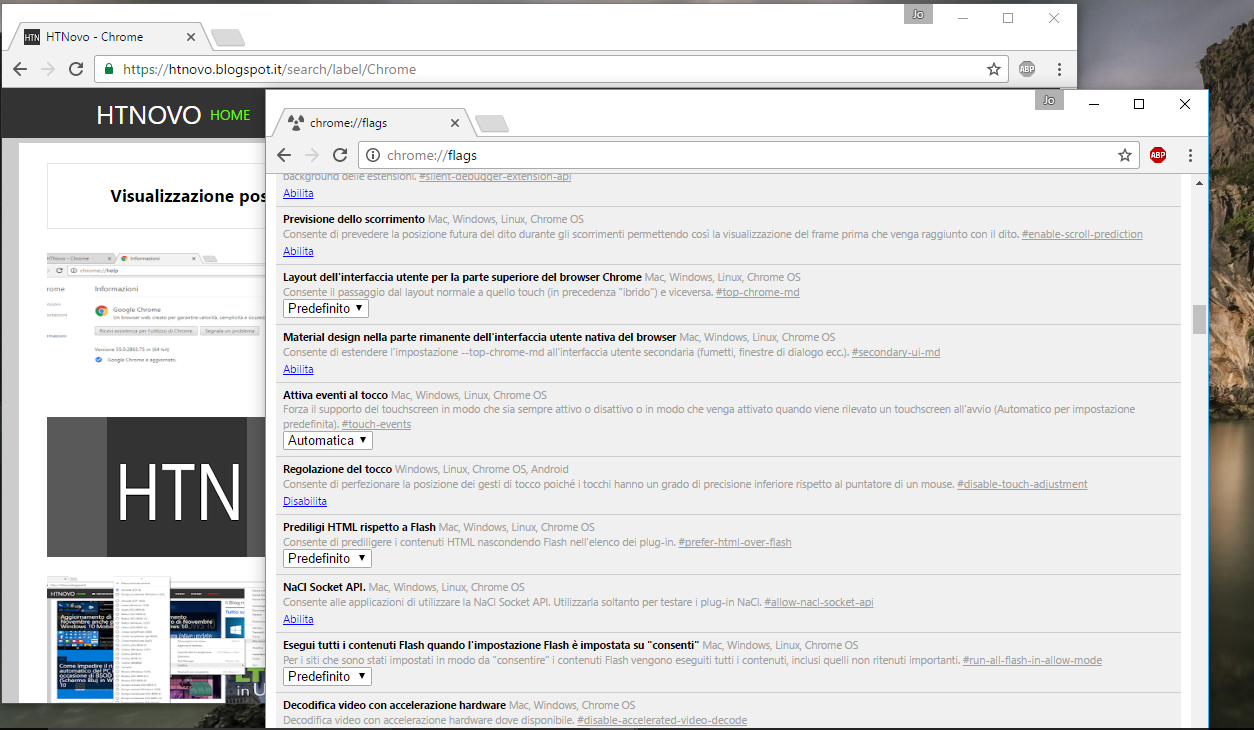Open the #disable-accelerated-video-decode anchor link
The image size is (1254, 730).
662,720
